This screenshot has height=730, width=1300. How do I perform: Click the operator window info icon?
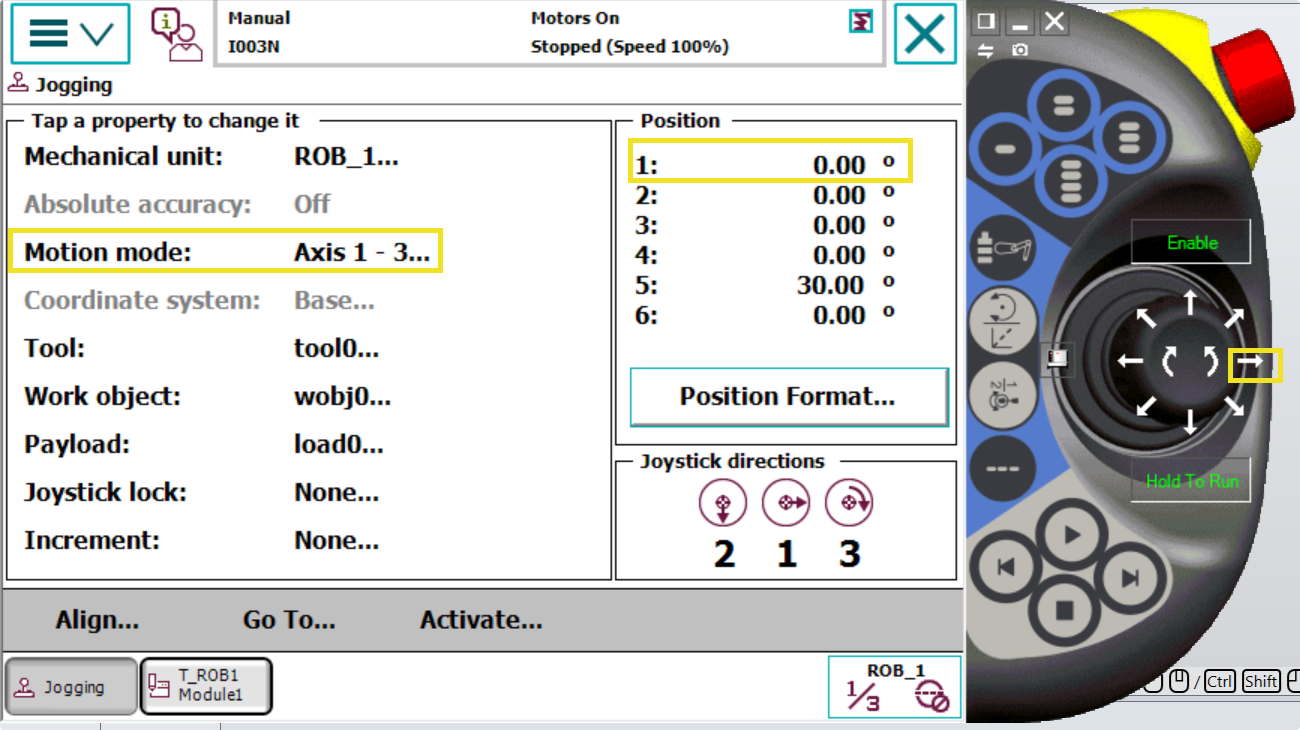coord(175,34)
